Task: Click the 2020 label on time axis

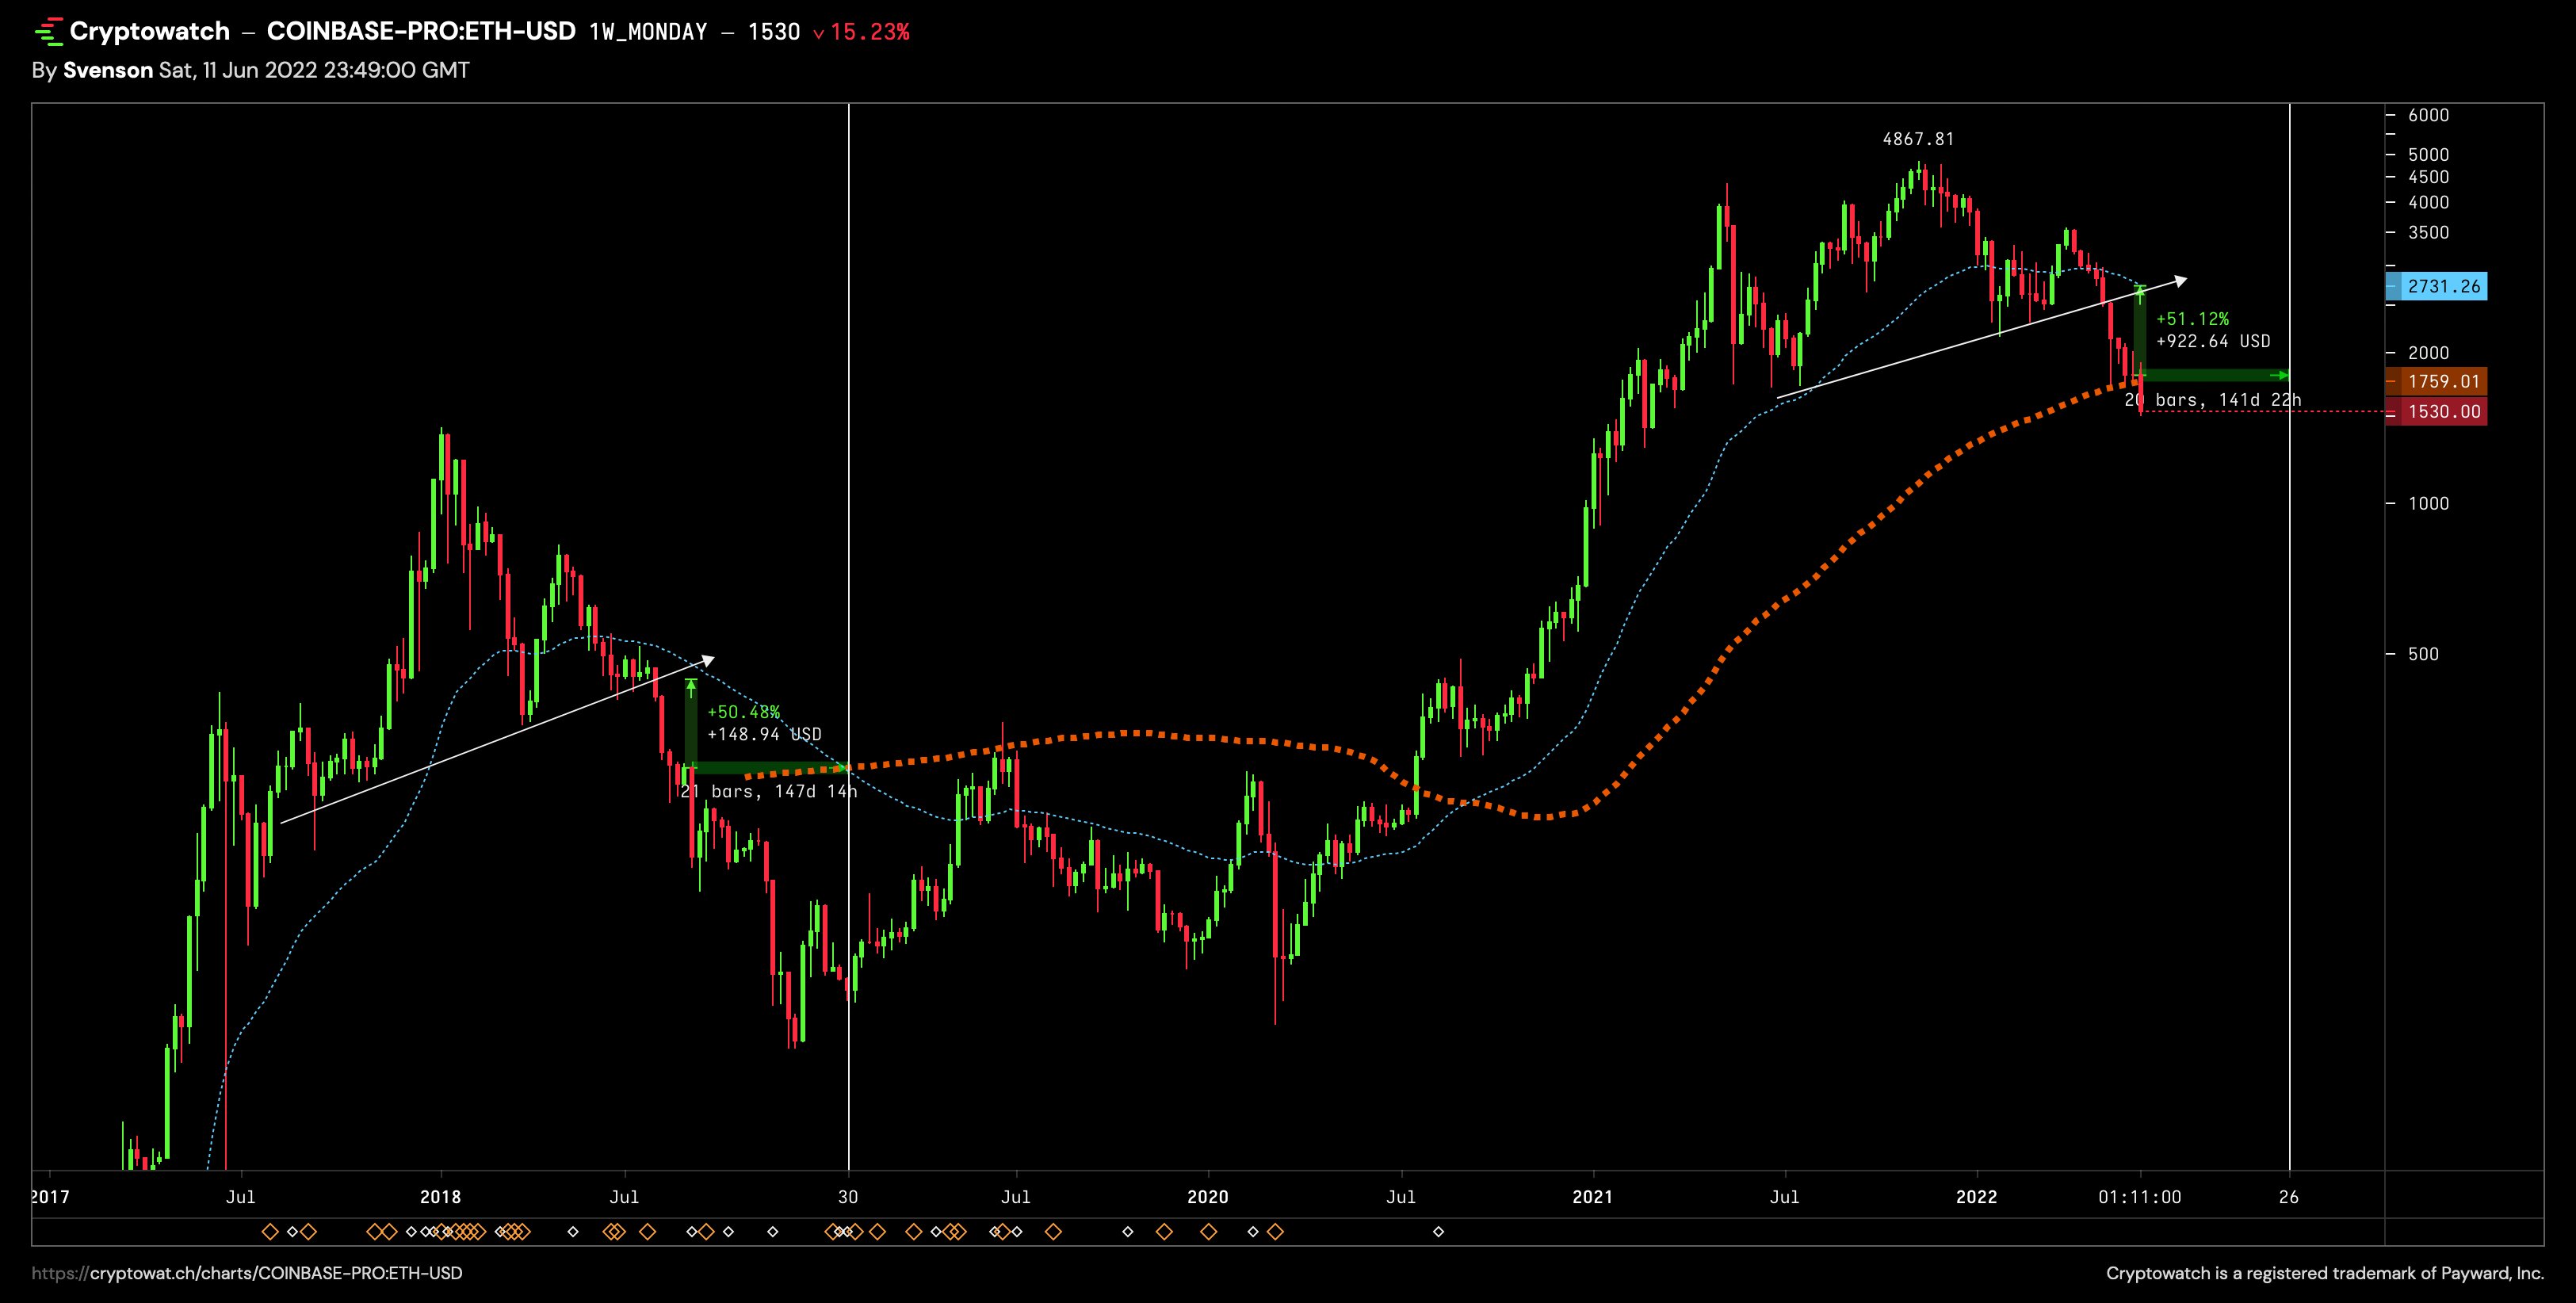Action: click(1207, 1196)
